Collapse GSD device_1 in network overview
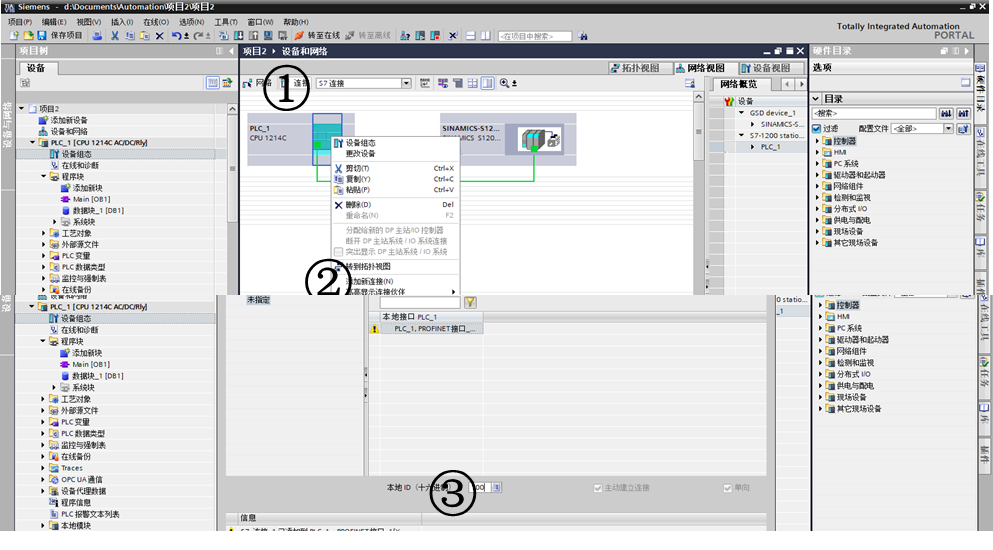The width and height of the screenshot is (993, 550). pos(742,113)
